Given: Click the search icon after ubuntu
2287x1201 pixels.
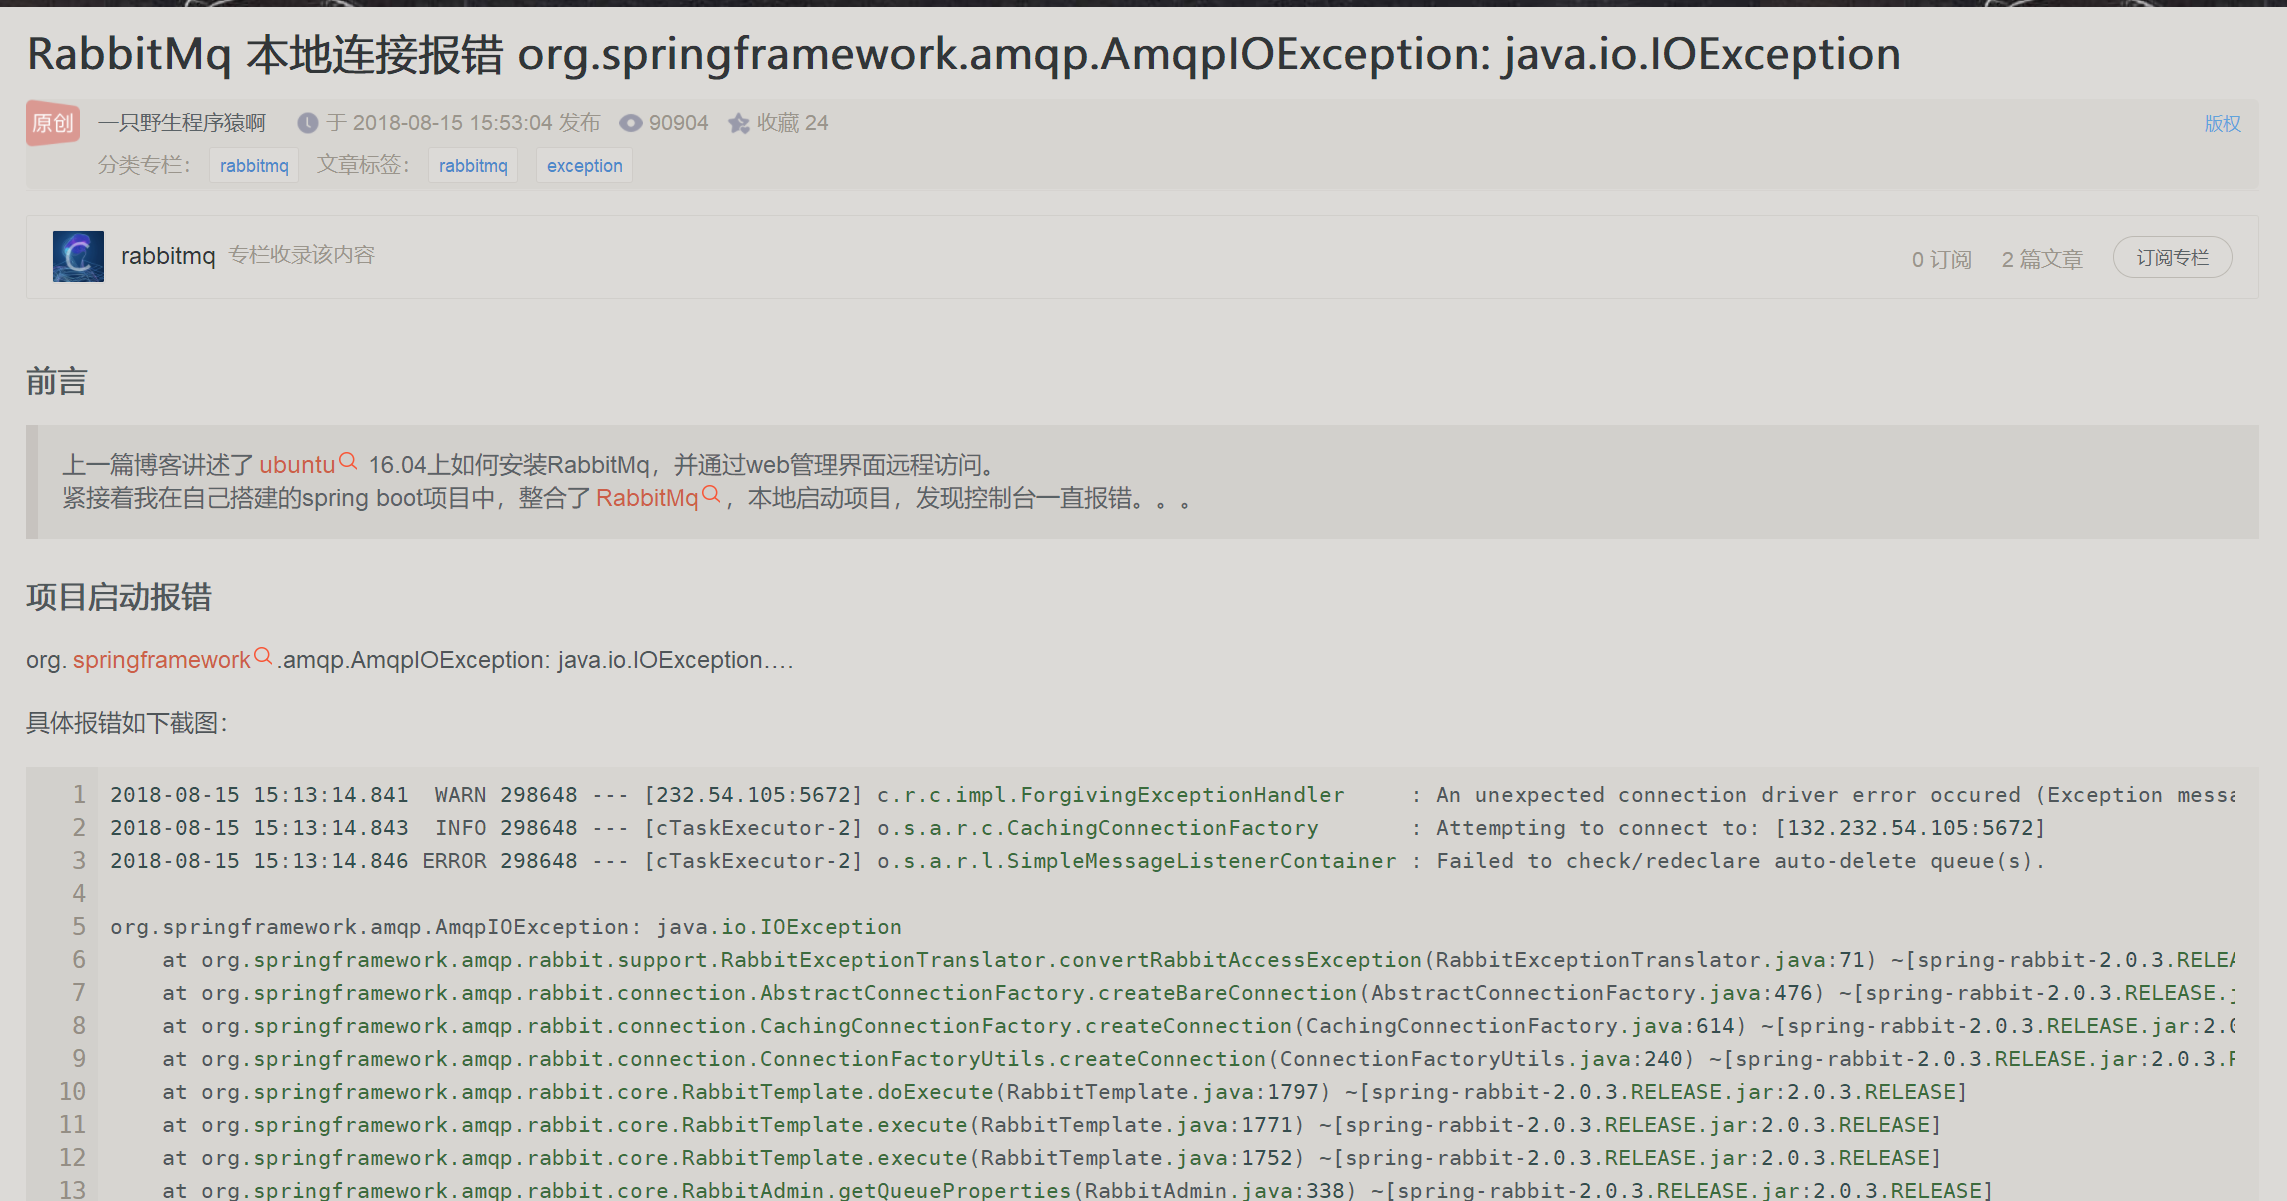Looking at the screenshot, I should point(348,461).
